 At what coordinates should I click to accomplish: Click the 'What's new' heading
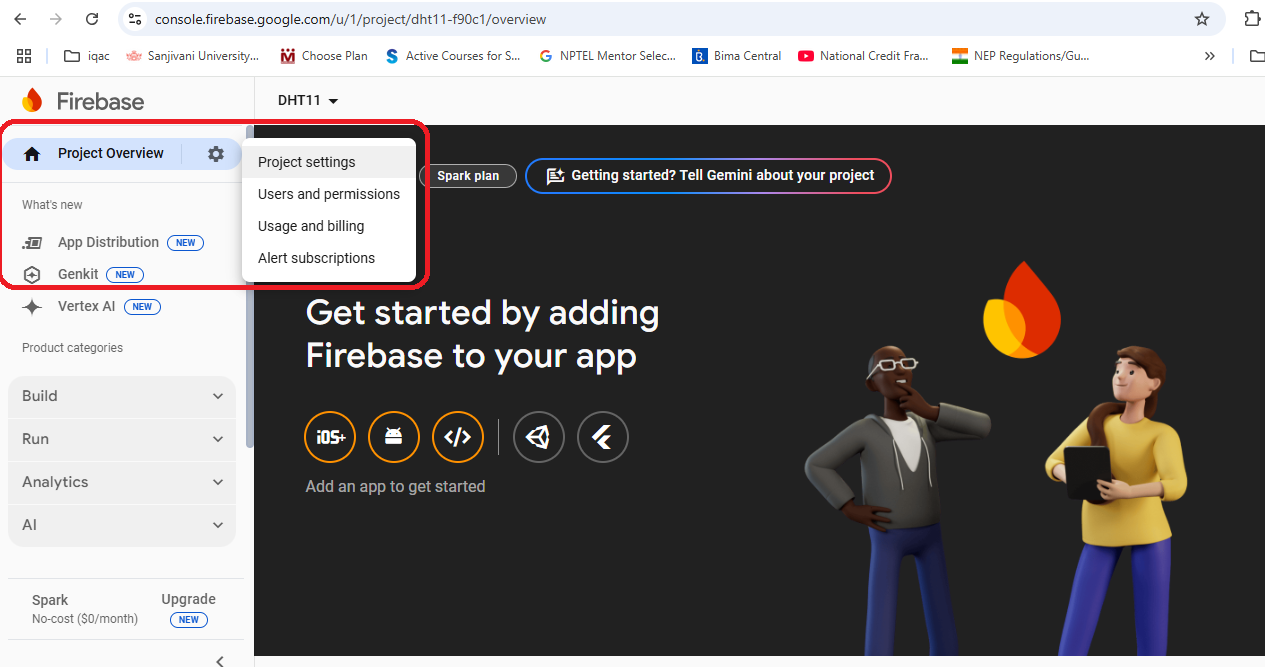(x=52, y=205)
